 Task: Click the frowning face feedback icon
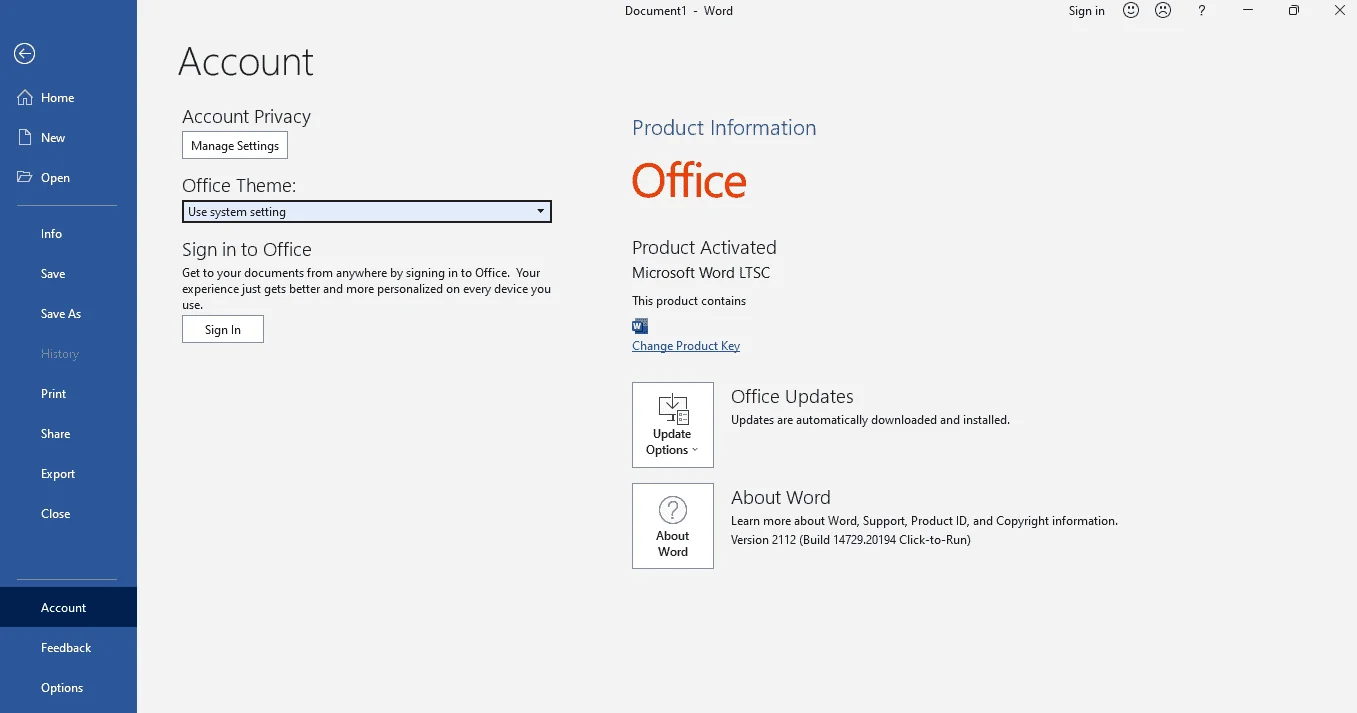coord(1163,11)
